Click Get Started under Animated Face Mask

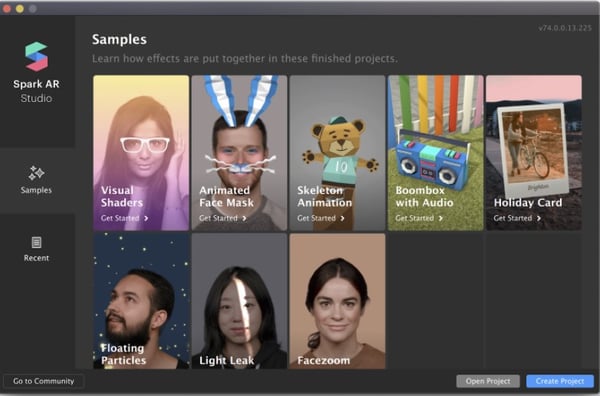pyautogui.click(x=218, y=218)
